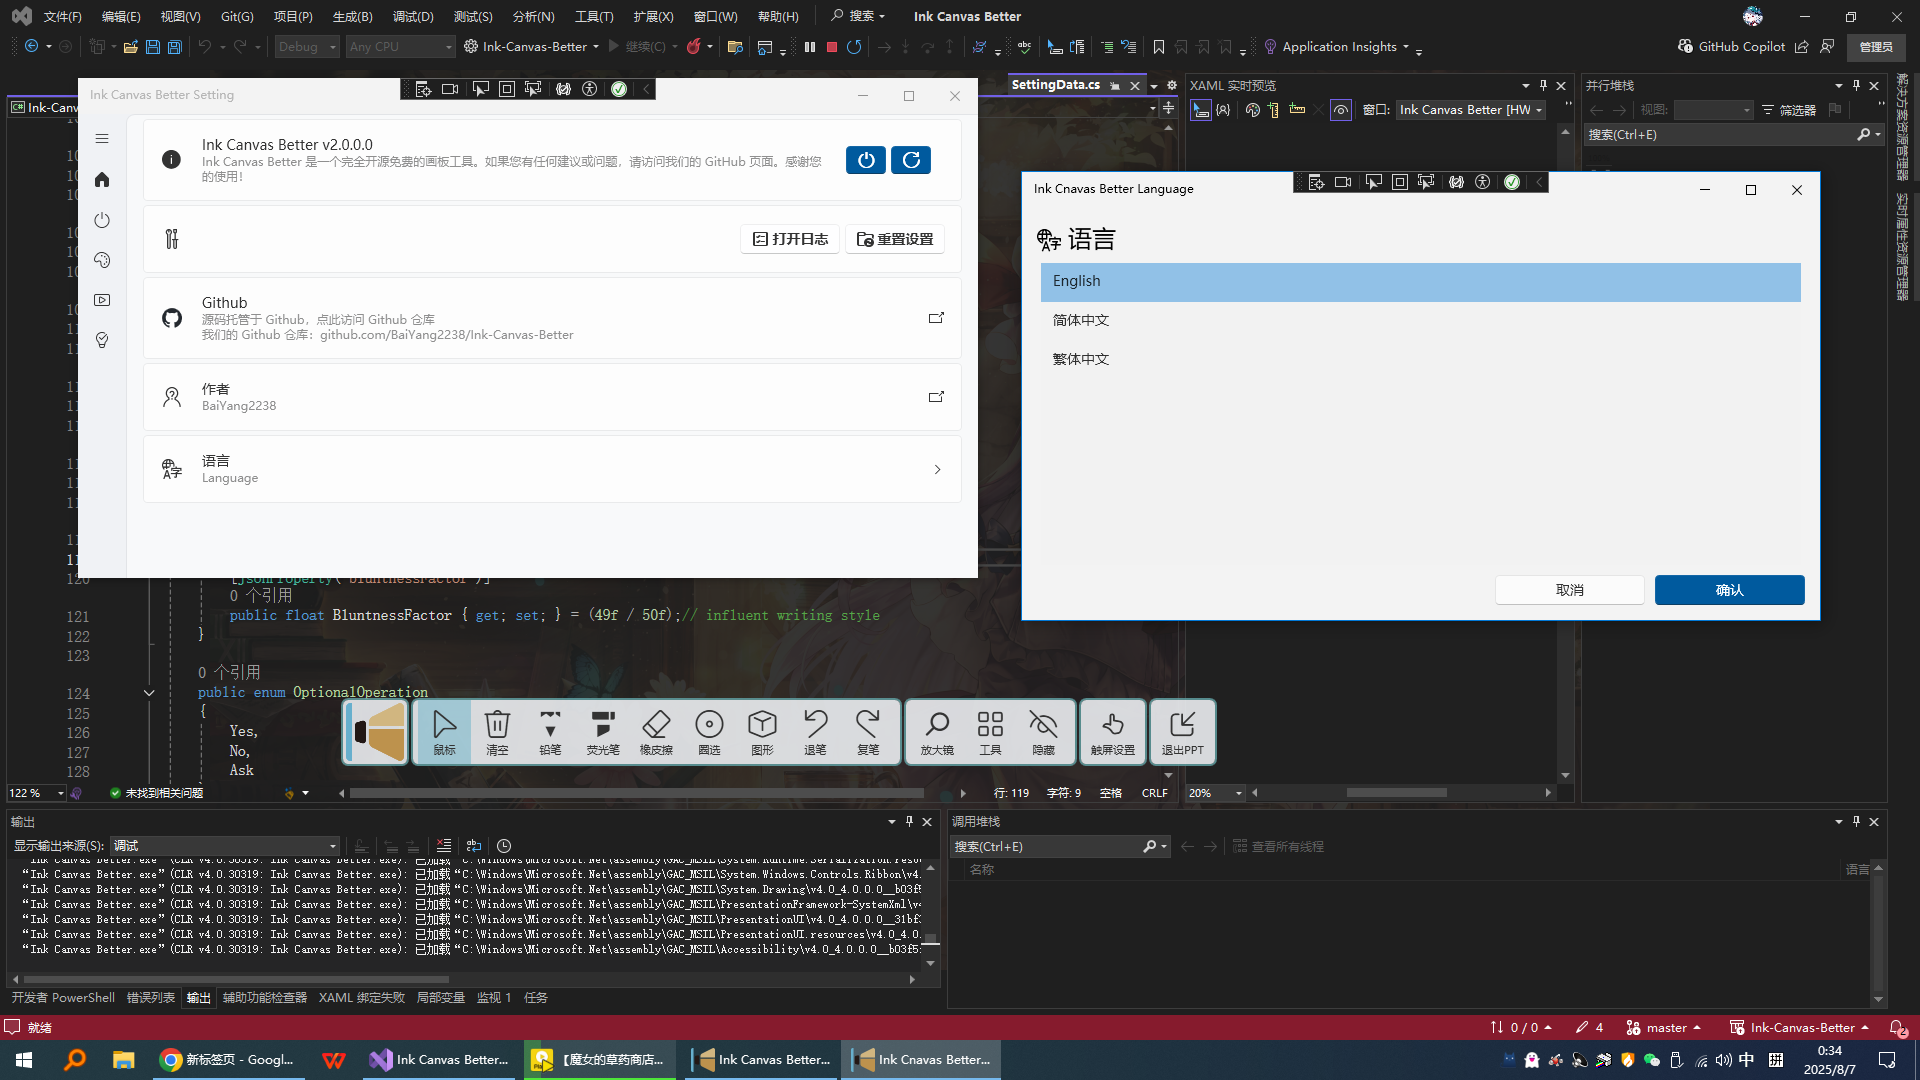The image size is (1920, 1080).
Task: Select the 圈选 lasso selection tool
Action: point(709,732)
